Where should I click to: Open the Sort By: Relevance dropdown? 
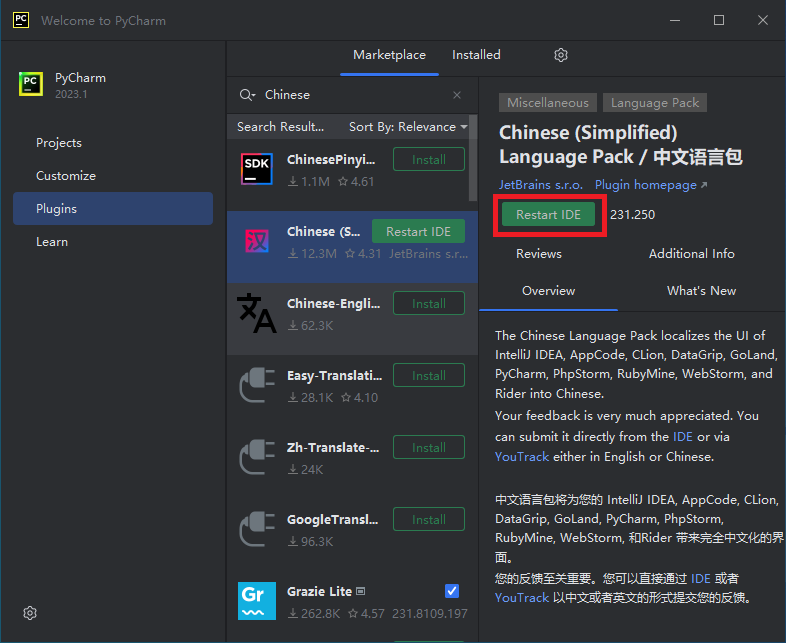[408, 127]
